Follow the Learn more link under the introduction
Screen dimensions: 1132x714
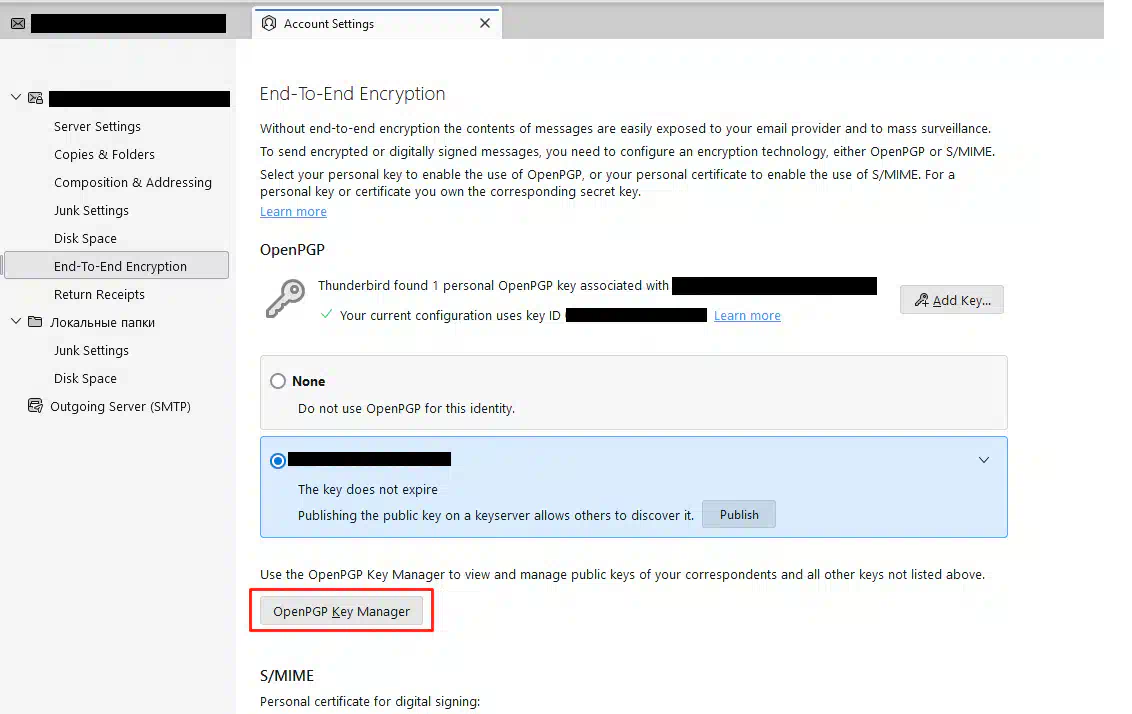pyautogui.click(x=293, y=212)
